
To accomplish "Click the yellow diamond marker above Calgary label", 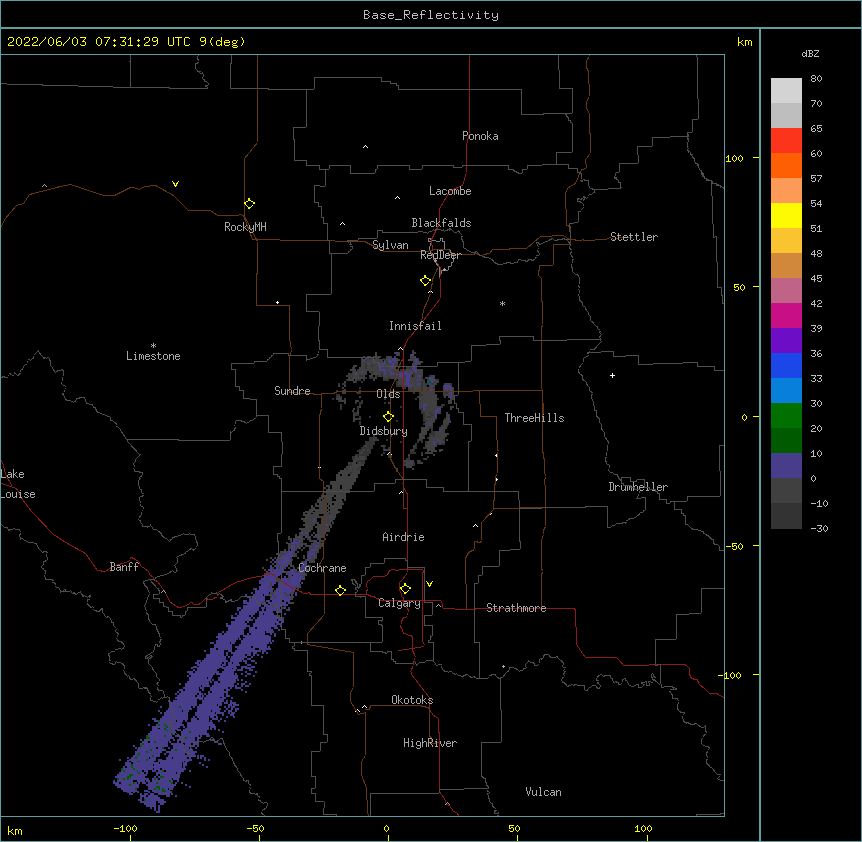I will point(405,589).
